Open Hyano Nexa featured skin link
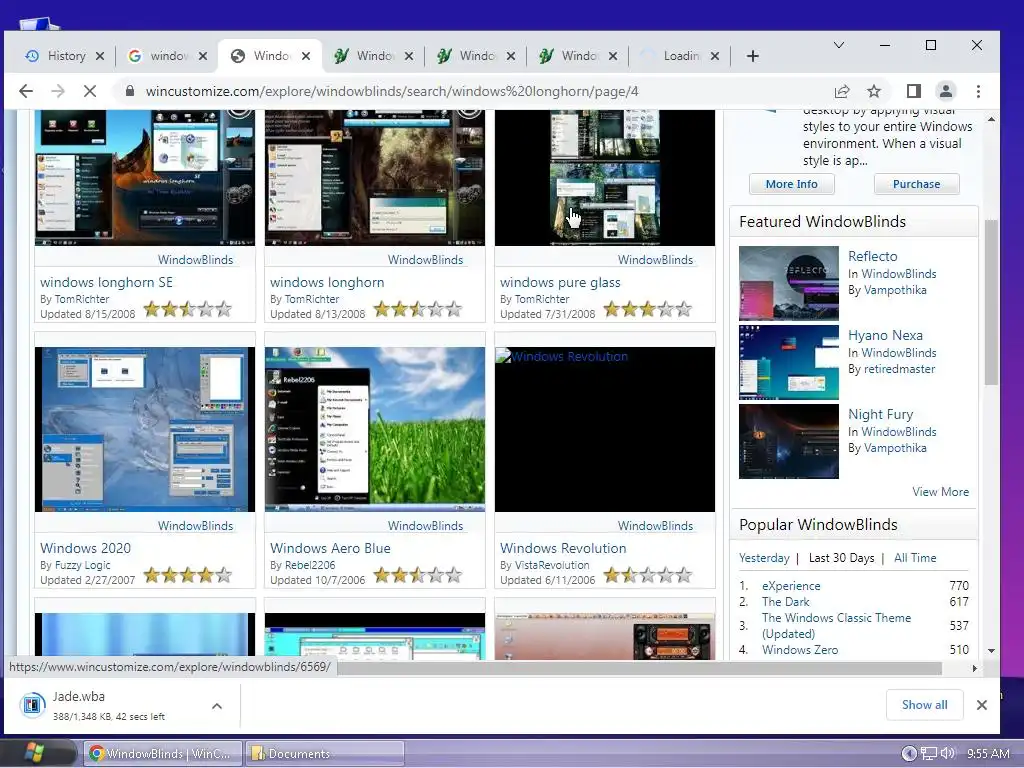 coord(885,335)
